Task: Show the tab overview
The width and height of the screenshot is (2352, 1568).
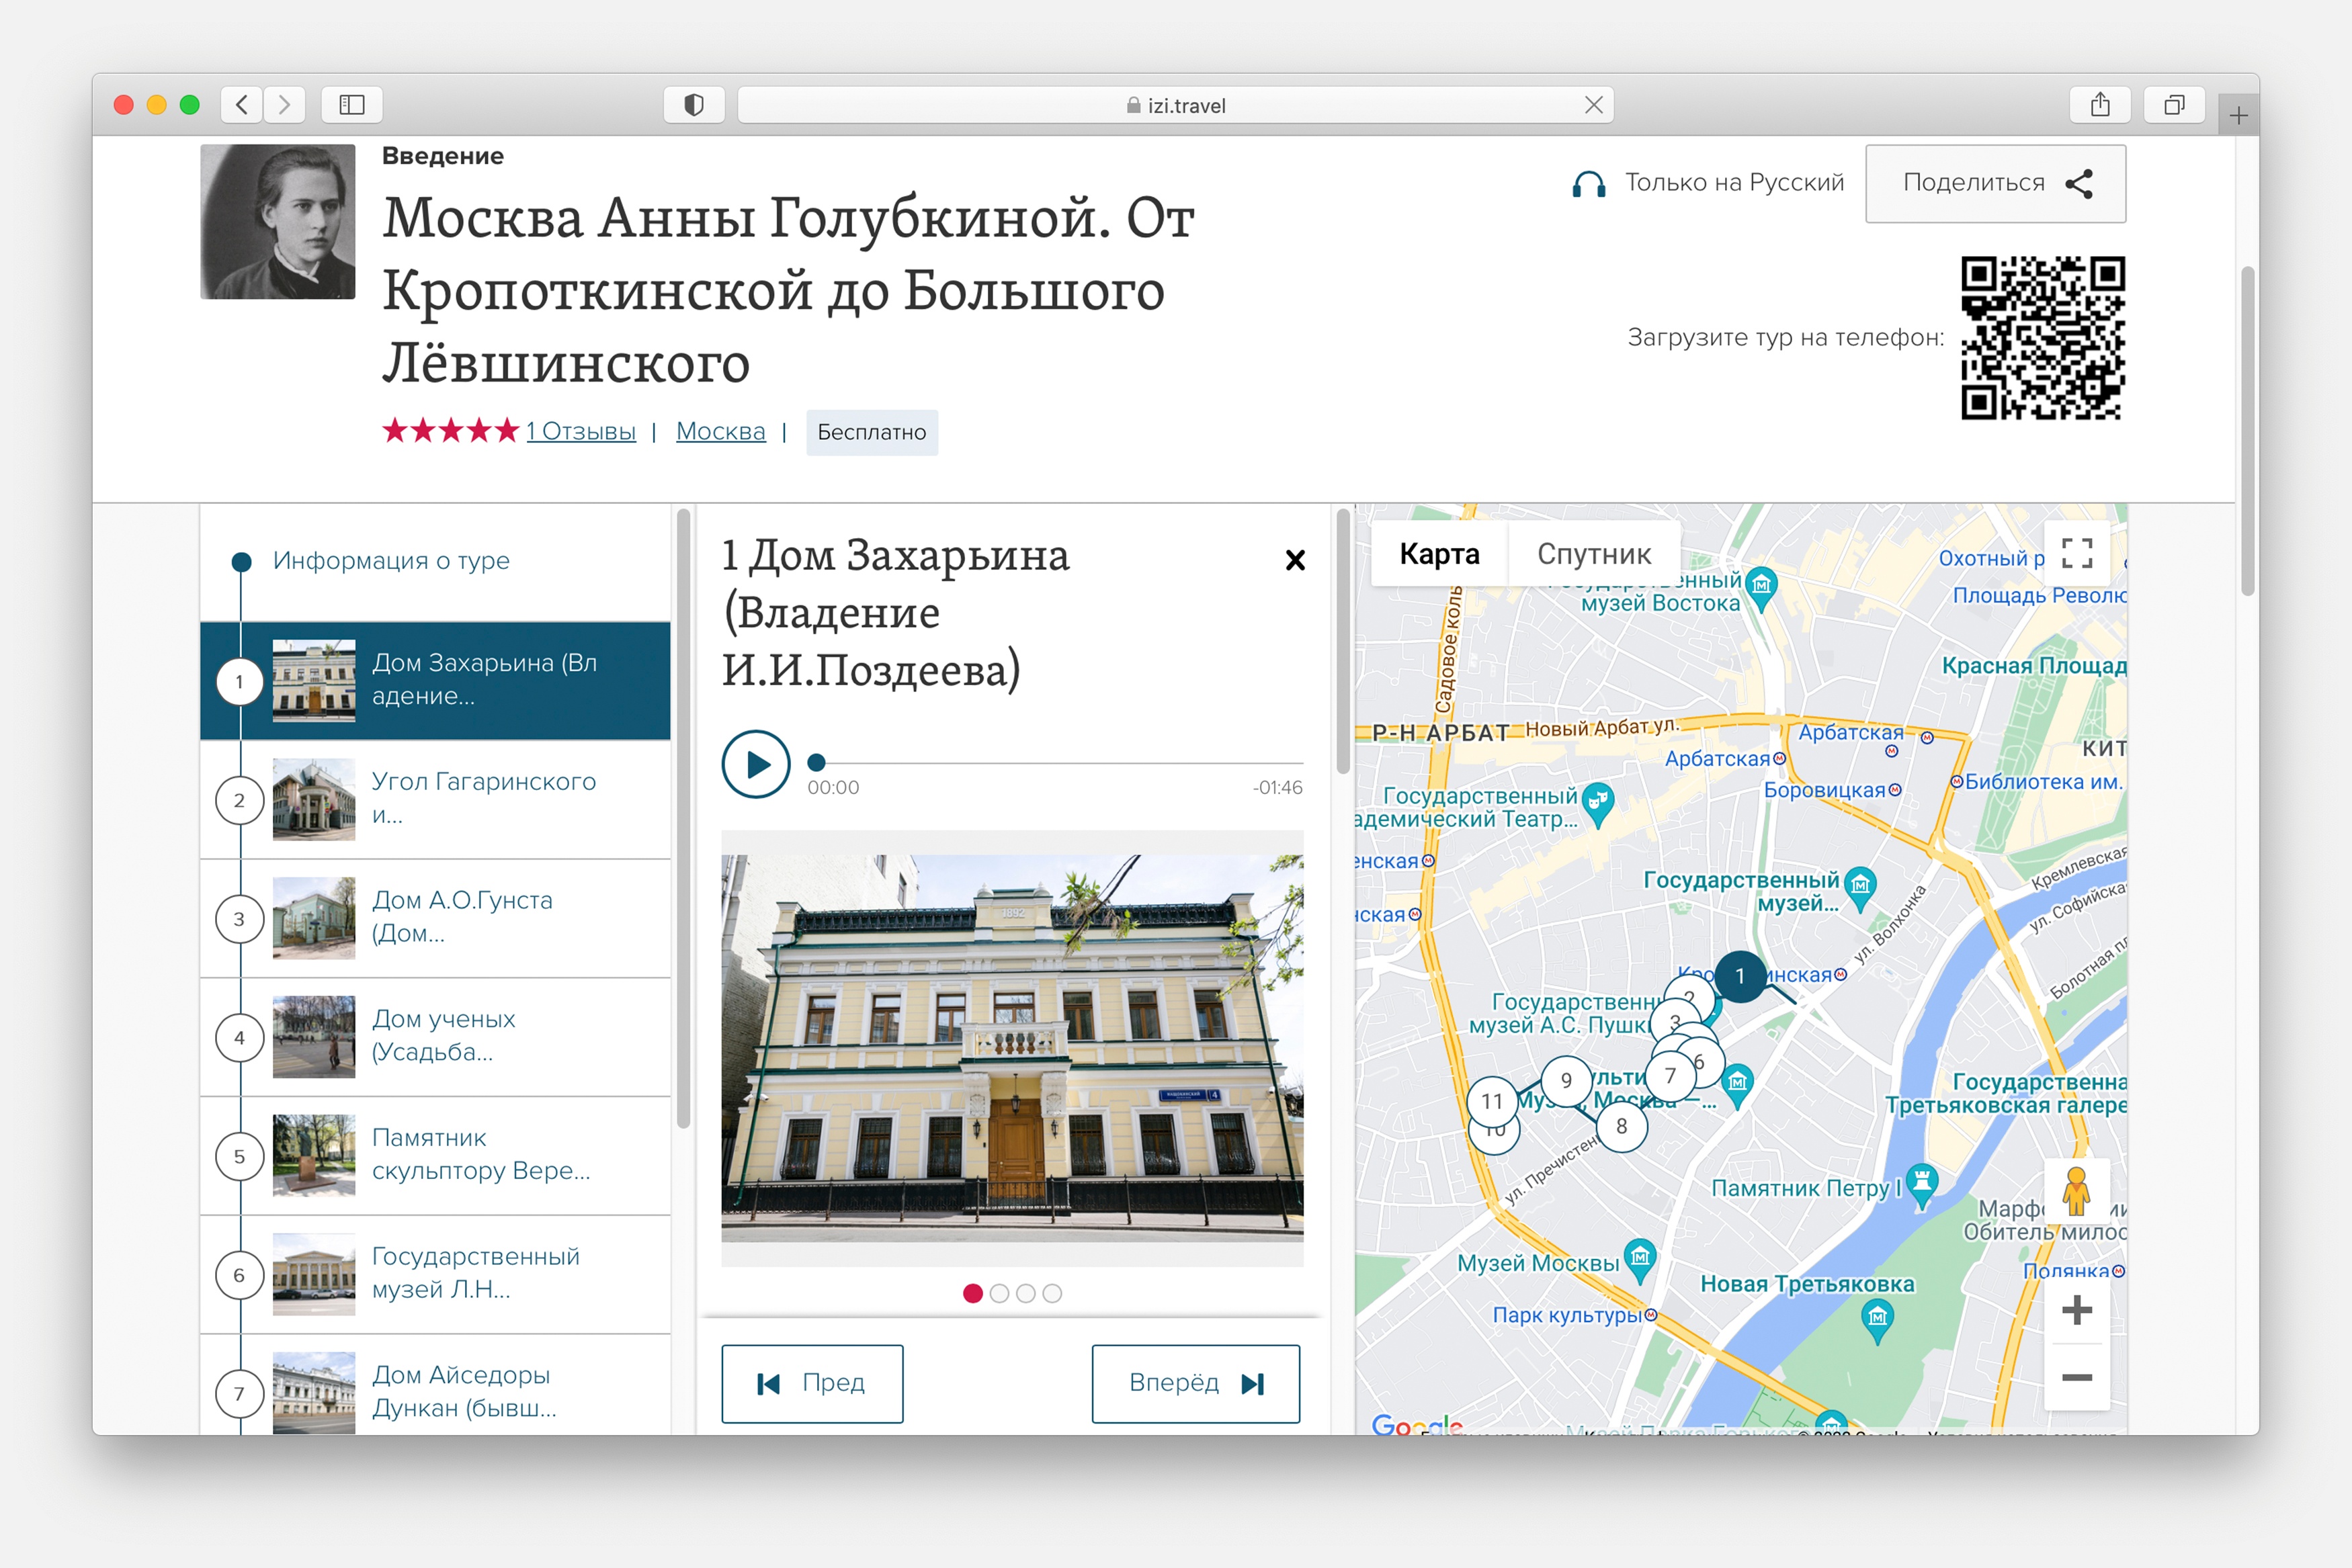Action: (2174, 104)
